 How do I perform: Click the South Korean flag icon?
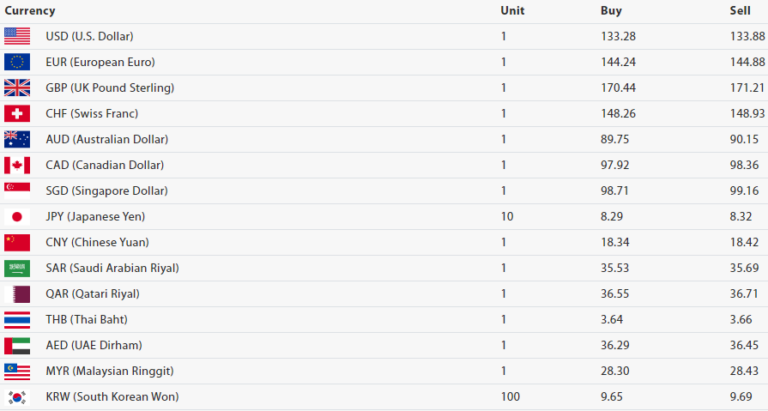17,397
